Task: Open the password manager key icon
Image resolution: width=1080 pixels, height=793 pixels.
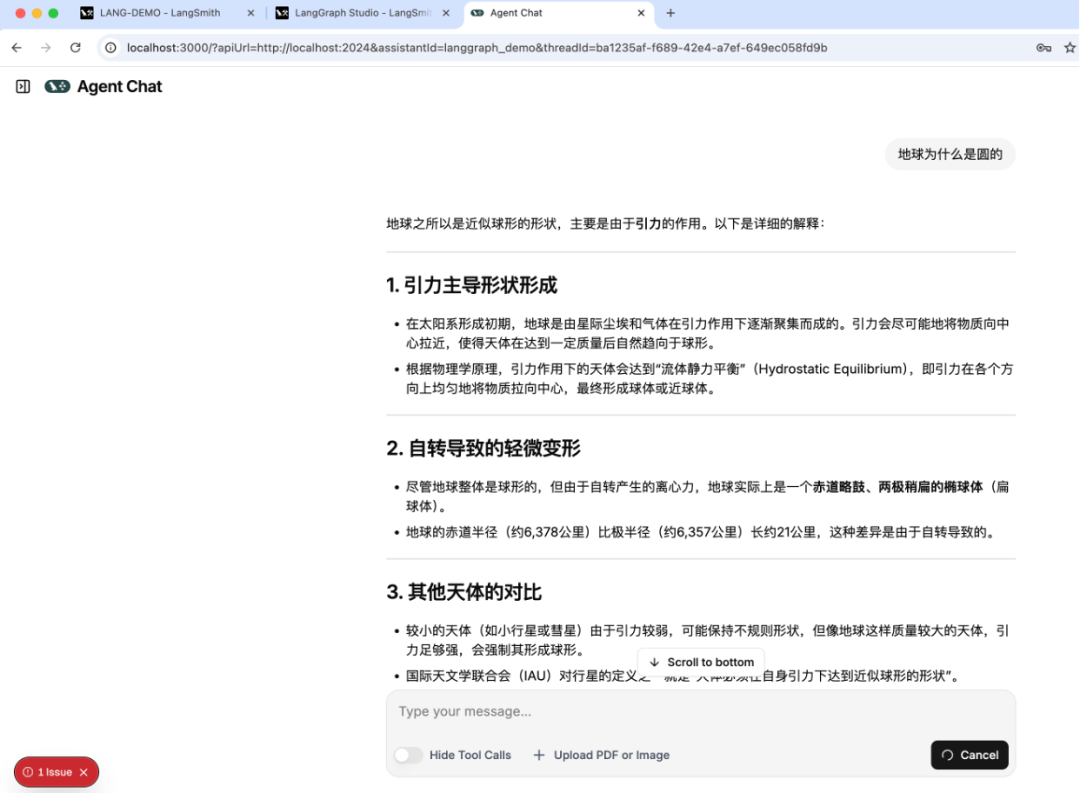Action: tap(1043, 47)
